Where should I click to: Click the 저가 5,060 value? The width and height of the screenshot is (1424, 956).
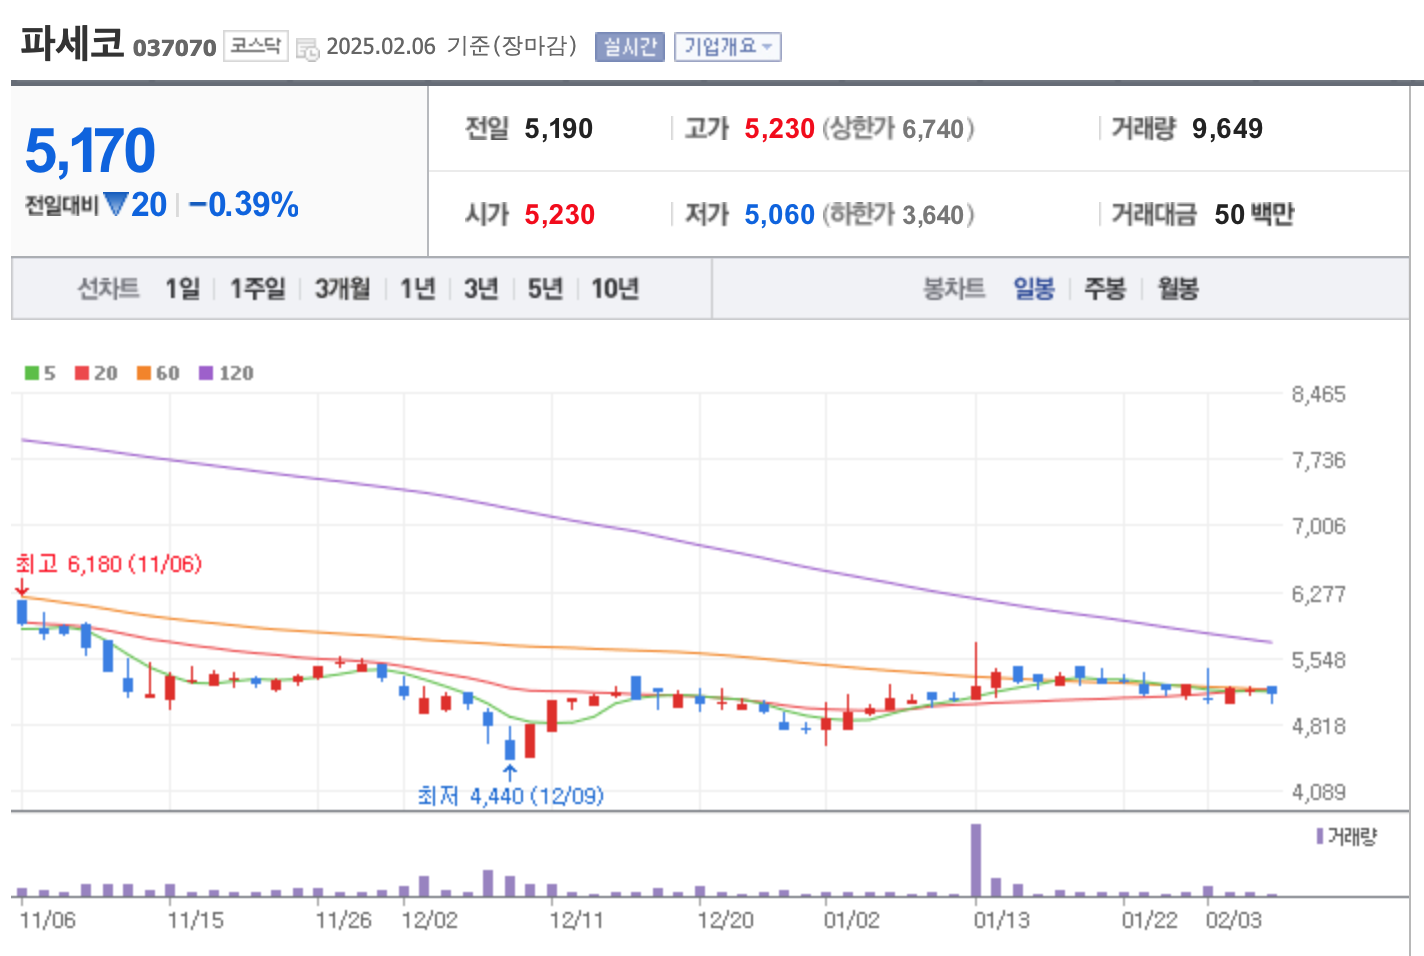(x=779, y=215)
